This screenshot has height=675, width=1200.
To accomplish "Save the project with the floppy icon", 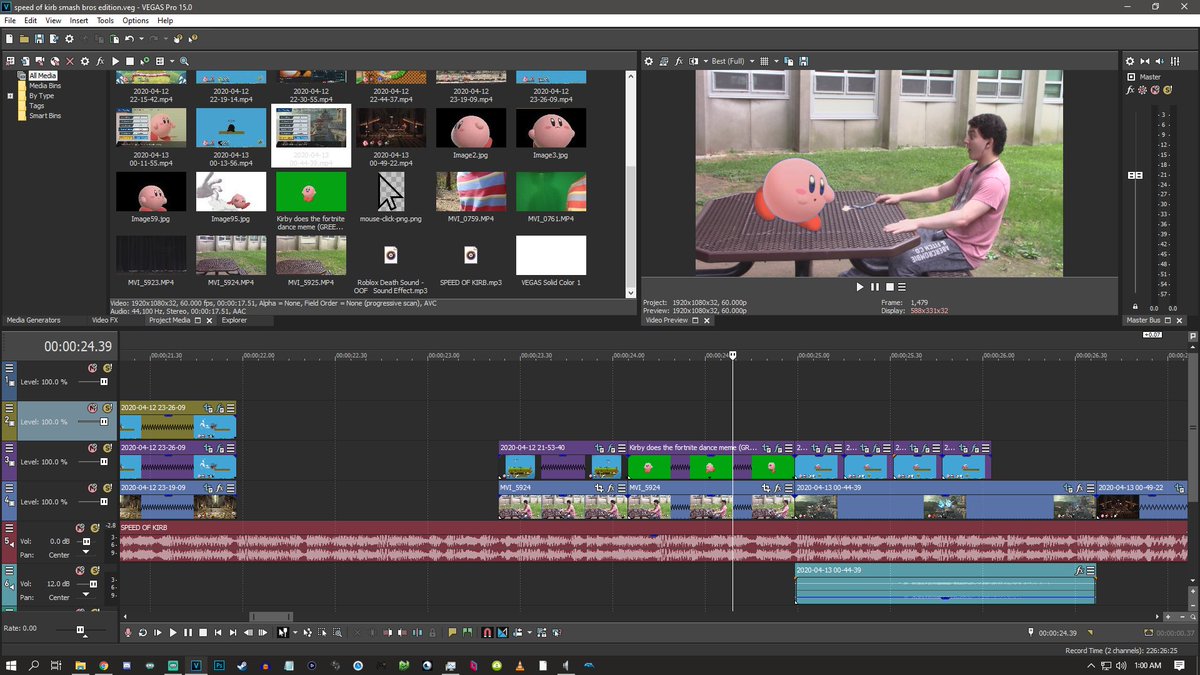I will (x=39, y=39).
